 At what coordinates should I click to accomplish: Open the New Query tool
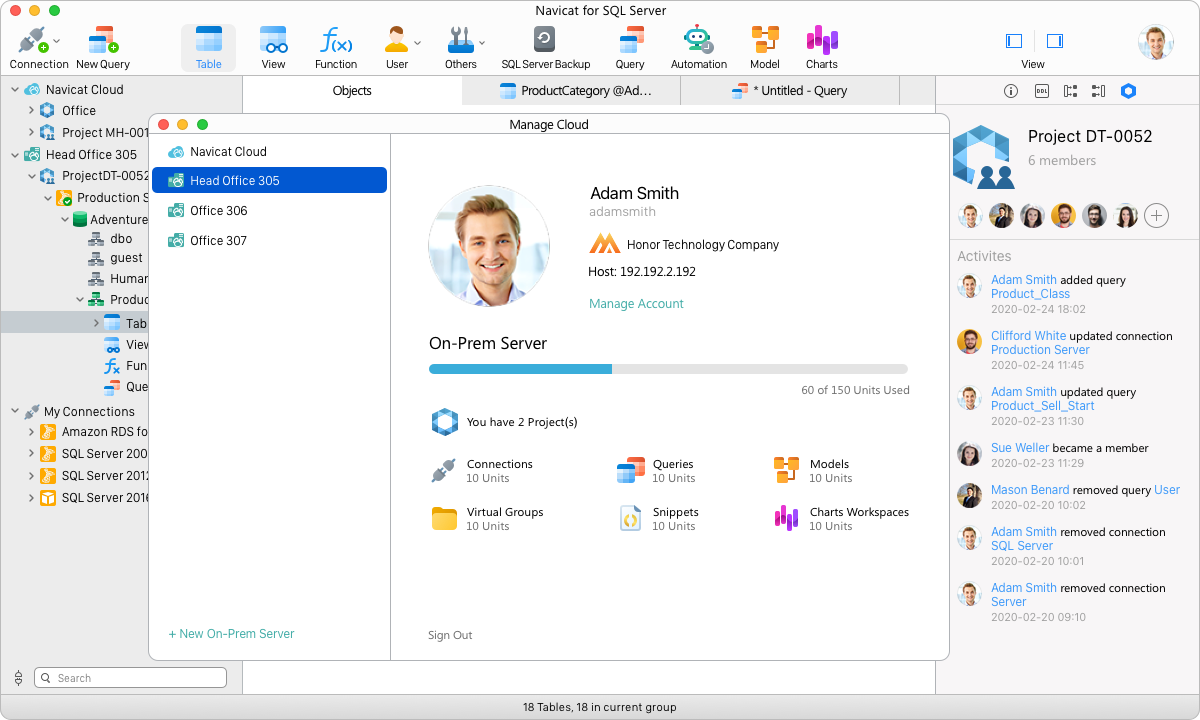tap(100, 45)
